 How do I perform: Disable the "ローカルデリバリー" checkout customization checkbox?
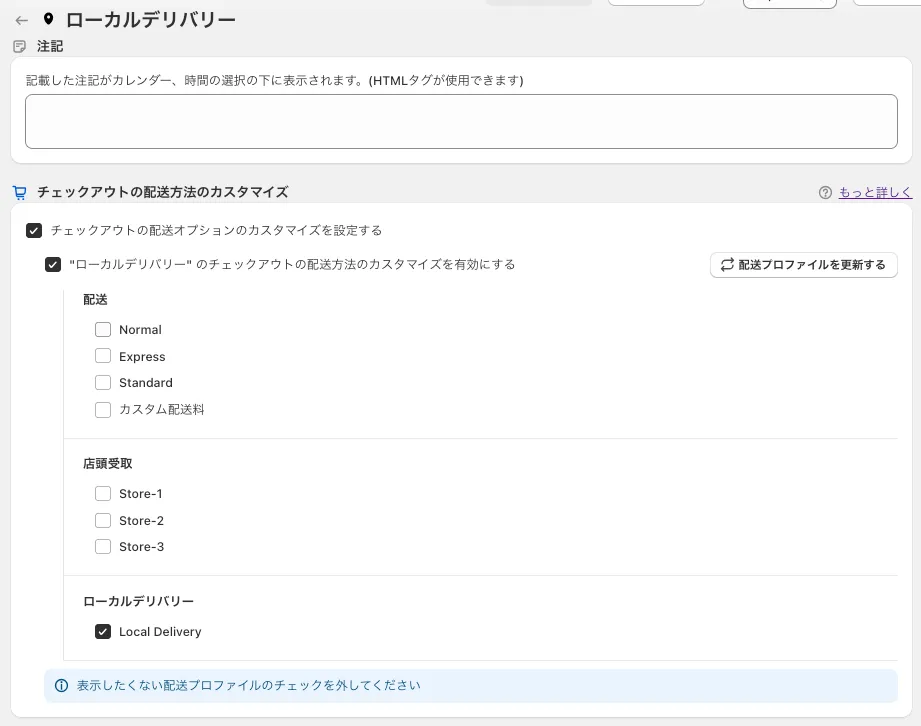pos(54,265)
